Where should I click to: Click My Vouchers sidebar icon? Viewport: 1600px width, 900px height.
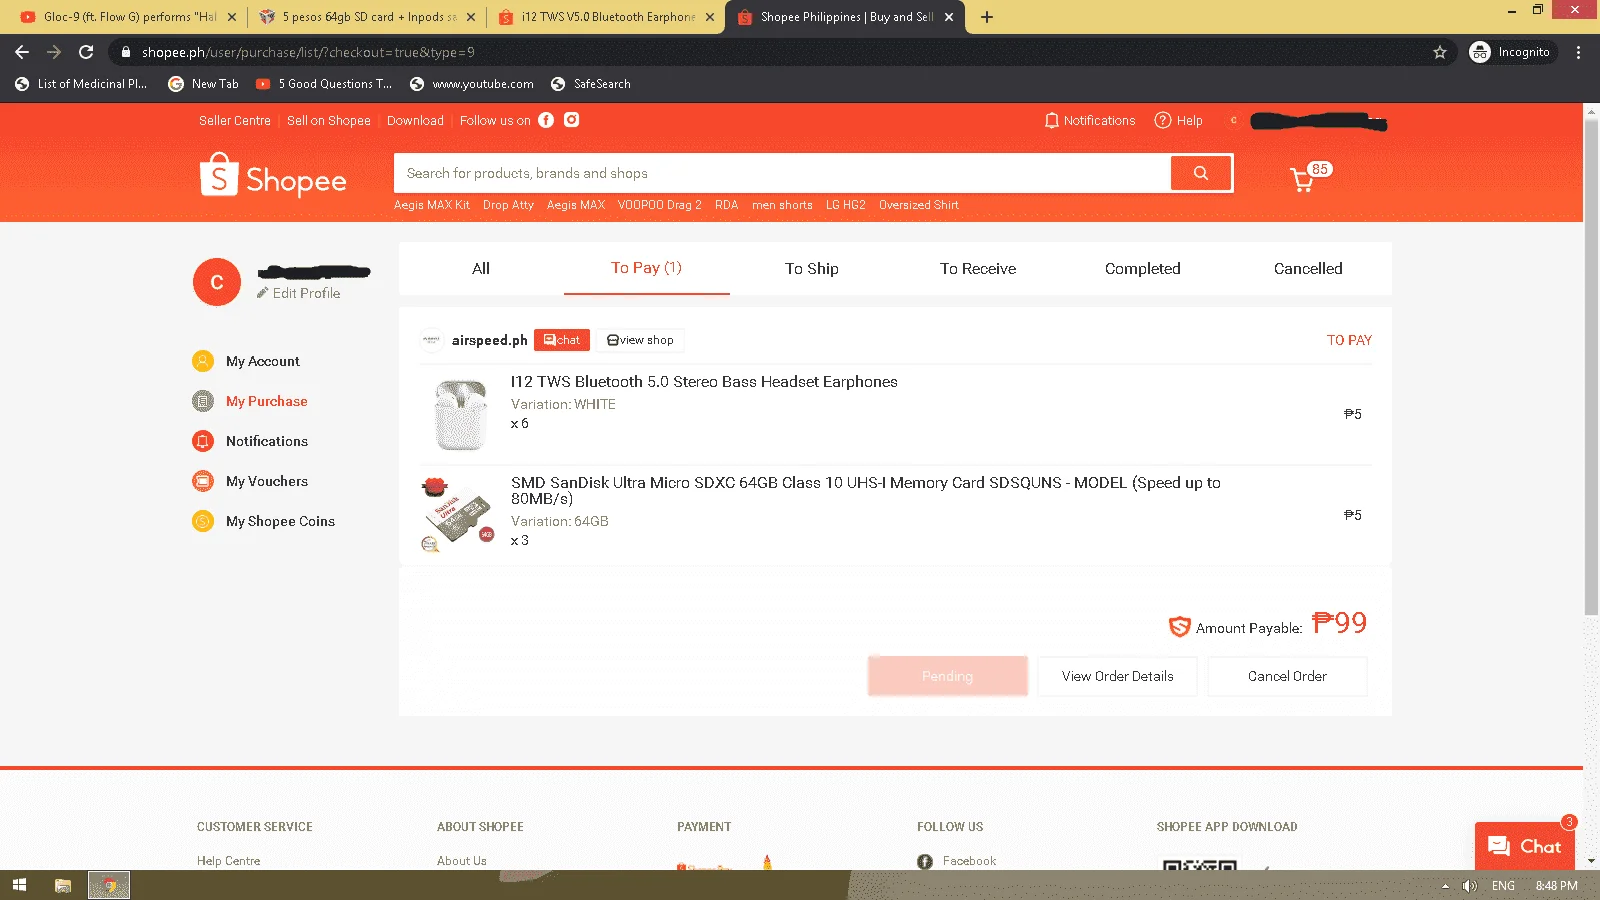pos(203,481)
